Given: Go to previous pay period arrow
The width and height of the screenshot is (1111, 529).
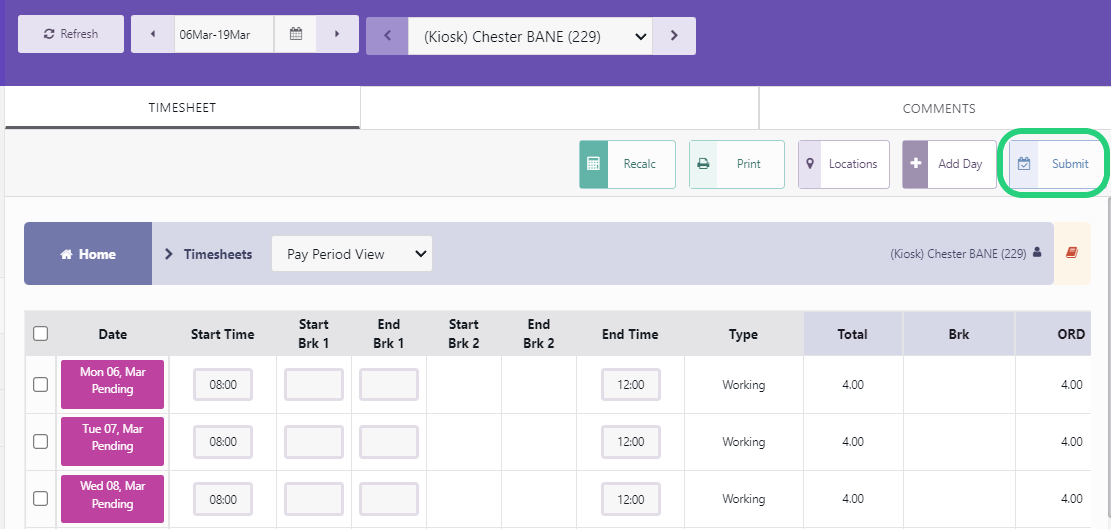Looking at the screenshot, I should point(153,34).
